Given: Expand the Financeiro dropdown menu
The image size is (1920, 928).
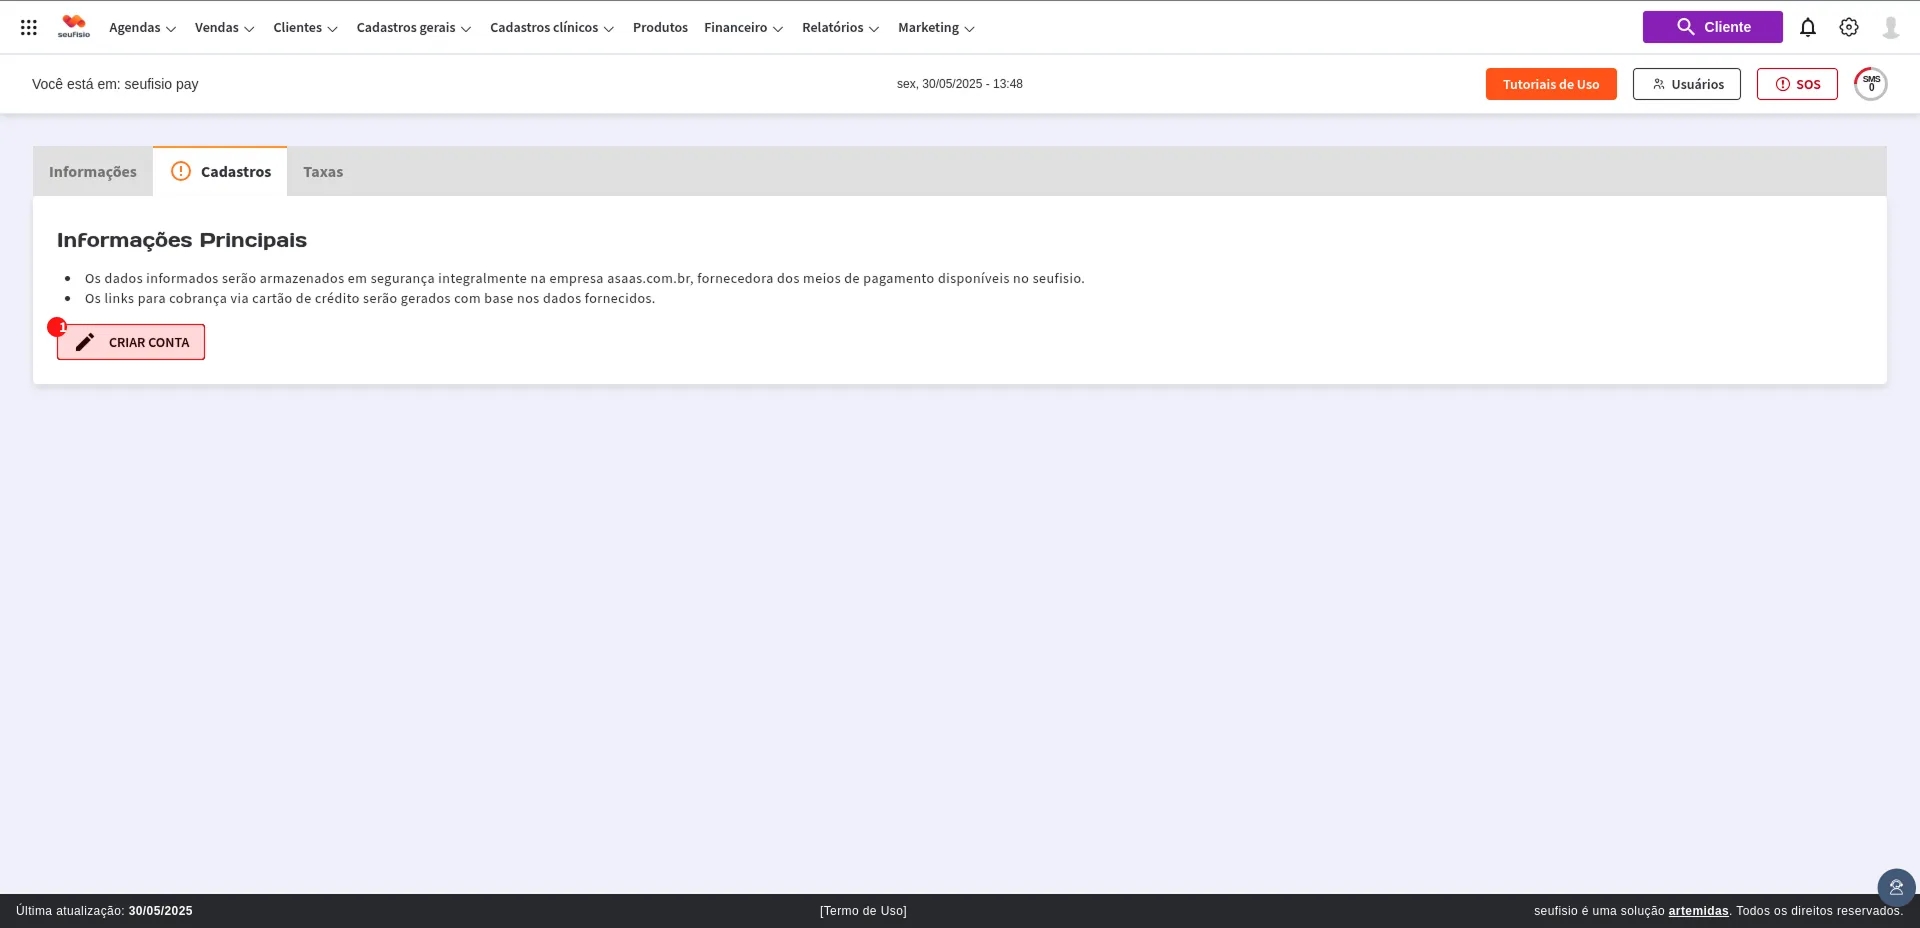Looking at the screenshot, I should tap(743, 28).
